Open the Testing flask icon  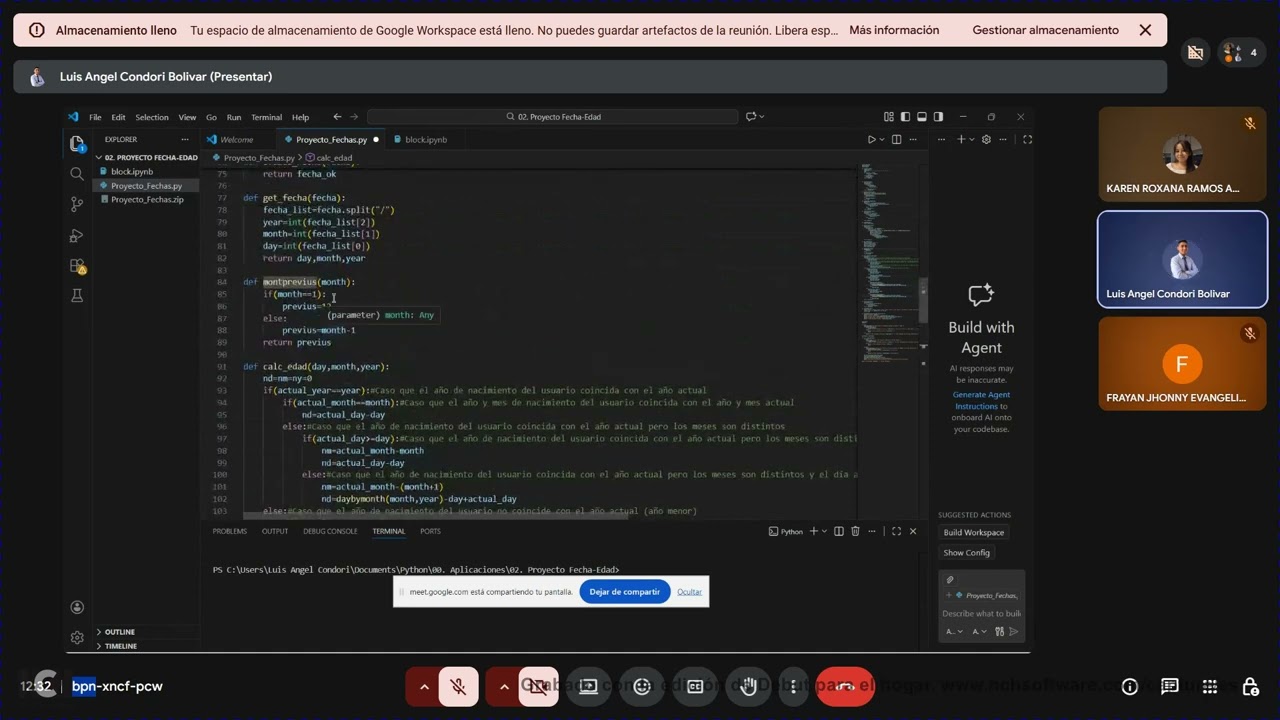[77, 296]
